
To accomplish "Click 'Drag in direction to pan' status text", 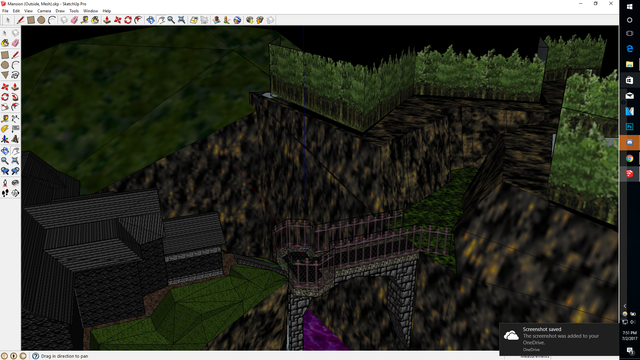I will tap(64, 356).
